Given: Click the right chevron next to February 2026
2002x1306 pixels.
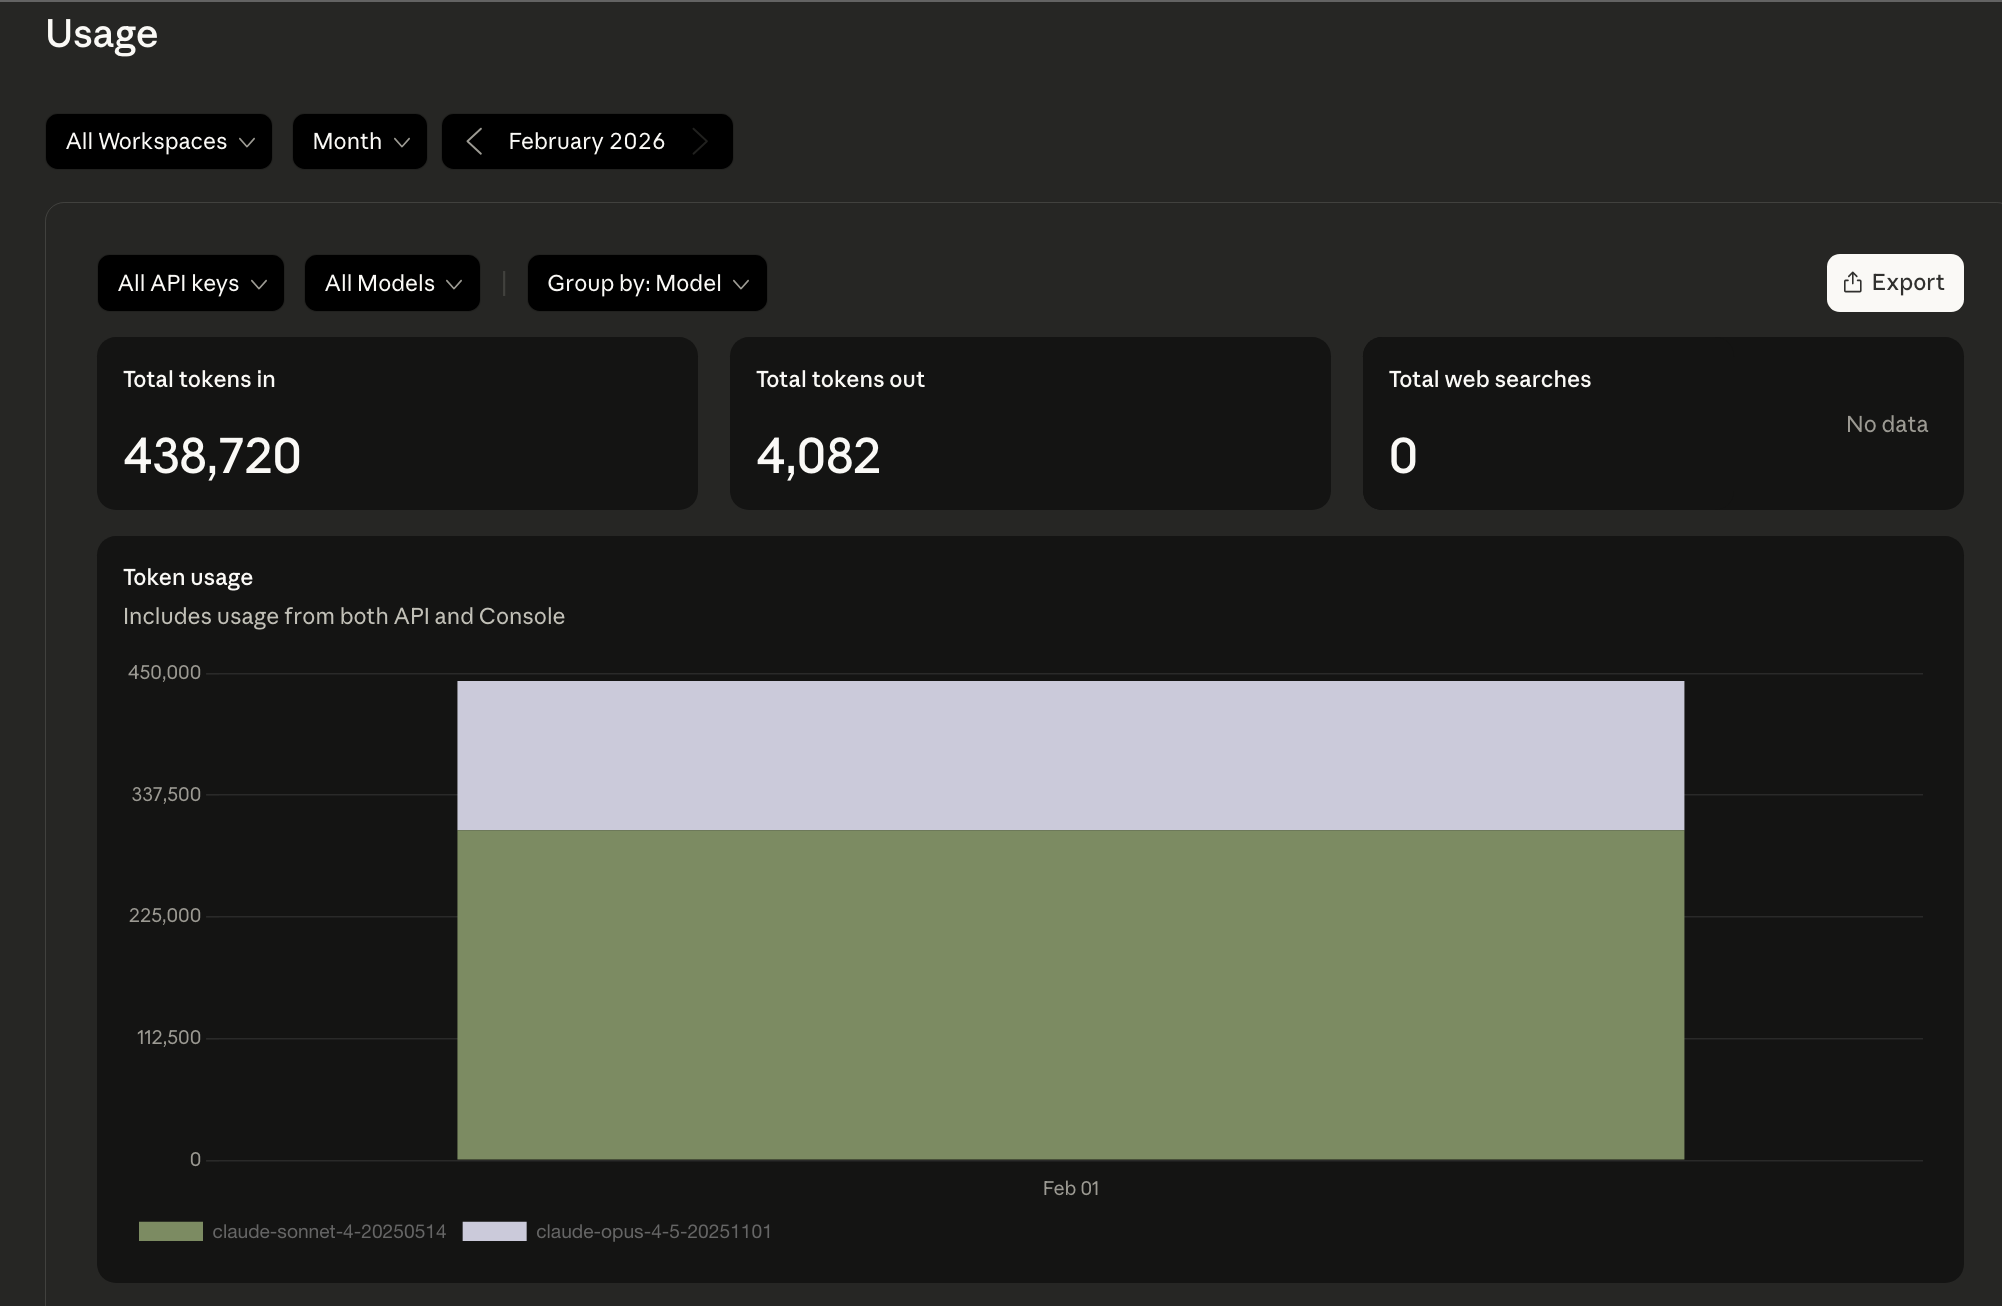Looking at the screenshot, I should pos(701,141).
